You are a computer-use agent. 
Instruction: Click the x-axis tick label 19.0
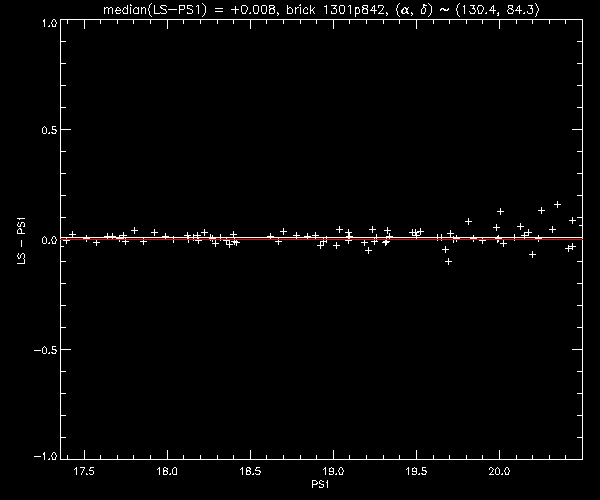tap(333, 471)
